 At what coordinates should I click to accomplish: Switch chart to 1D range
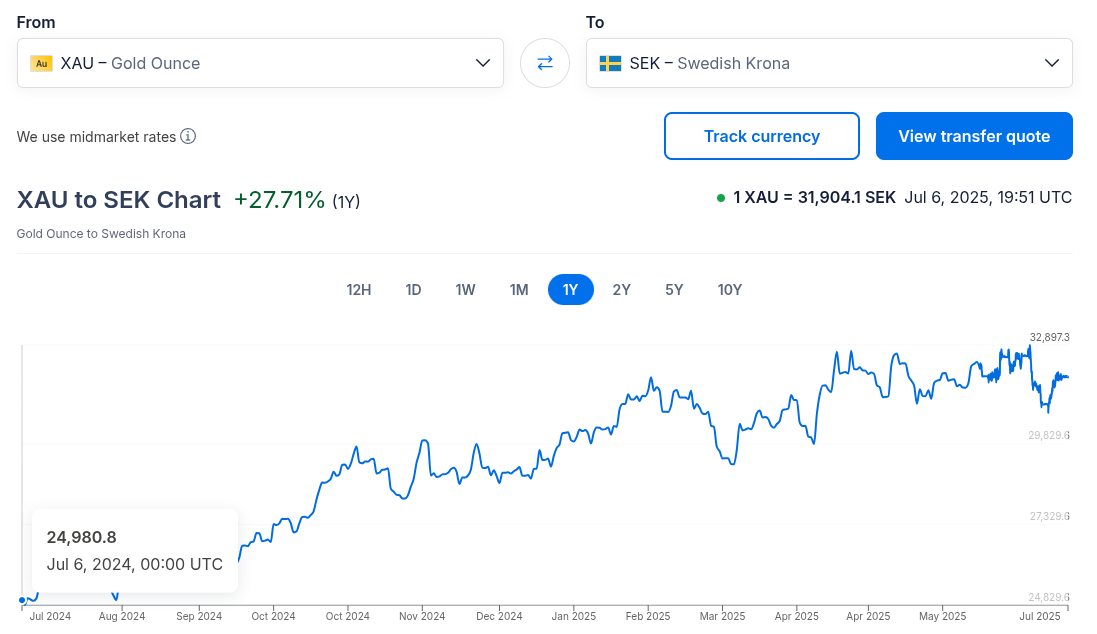413,290
